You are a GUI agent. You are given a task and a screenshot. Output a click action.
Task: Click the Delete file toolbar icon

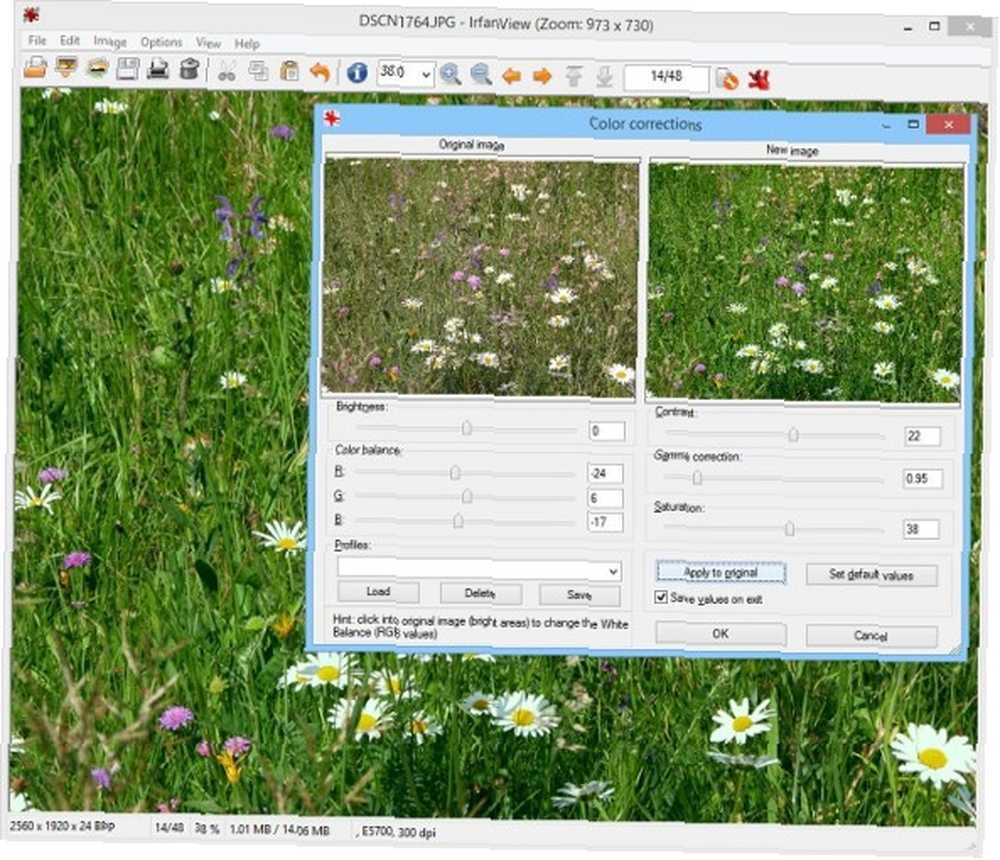pos(189,69)
